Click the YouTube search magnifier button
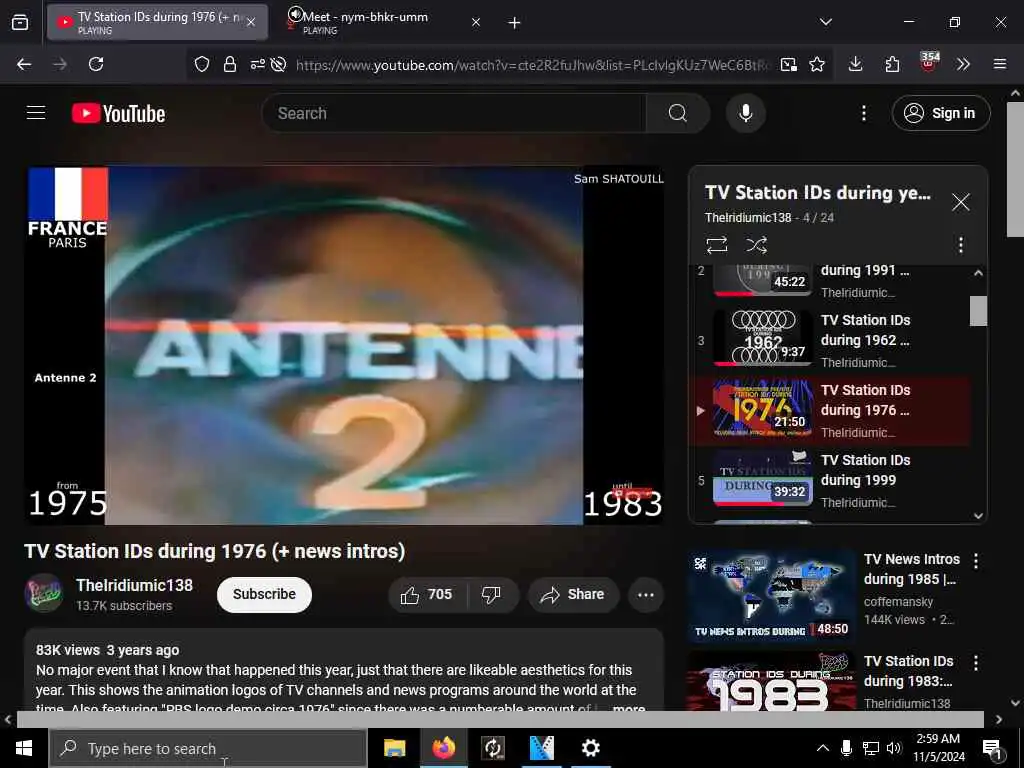Viewport: 1024px width, 768px height. click(677, 113)
